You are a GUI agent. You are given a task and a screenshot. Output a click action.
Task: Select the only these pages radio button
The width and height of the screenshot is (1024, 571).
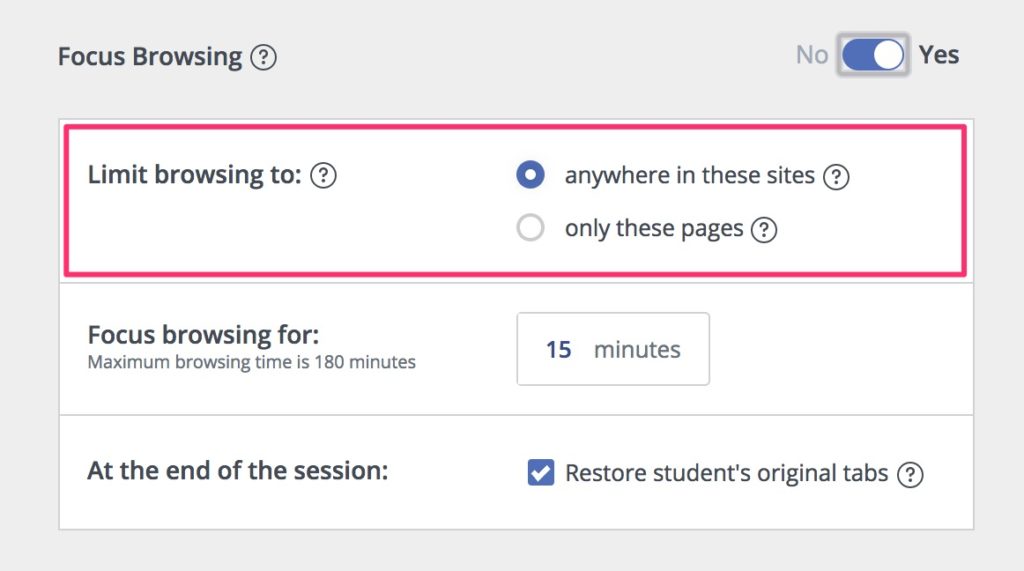tap(530, 228)
